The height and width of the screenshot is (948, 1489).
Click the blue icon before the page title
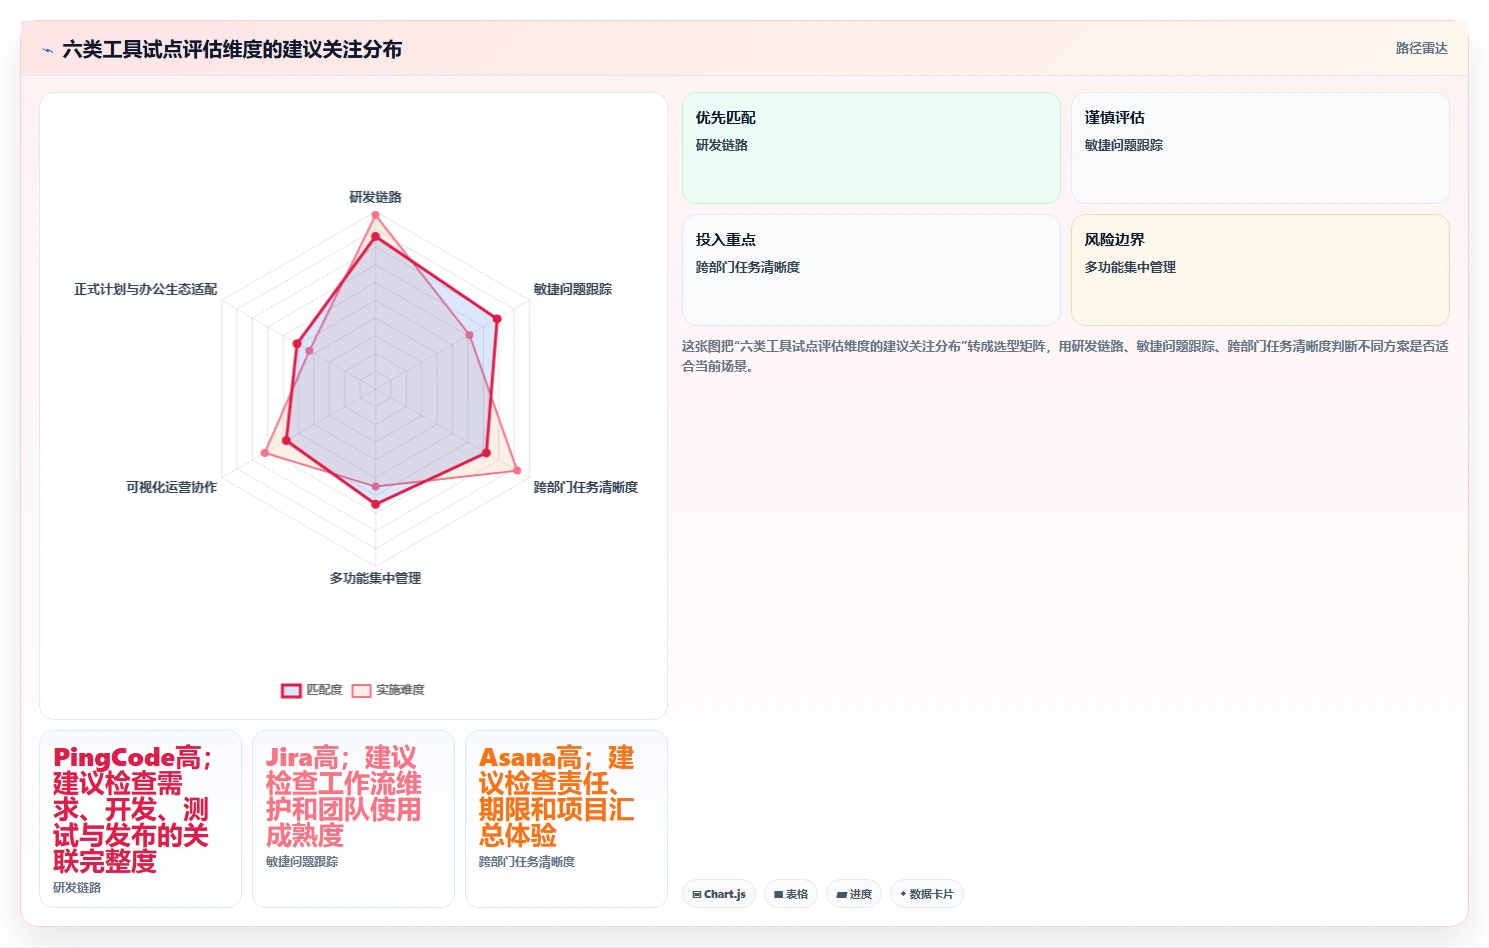pos(47,50)
